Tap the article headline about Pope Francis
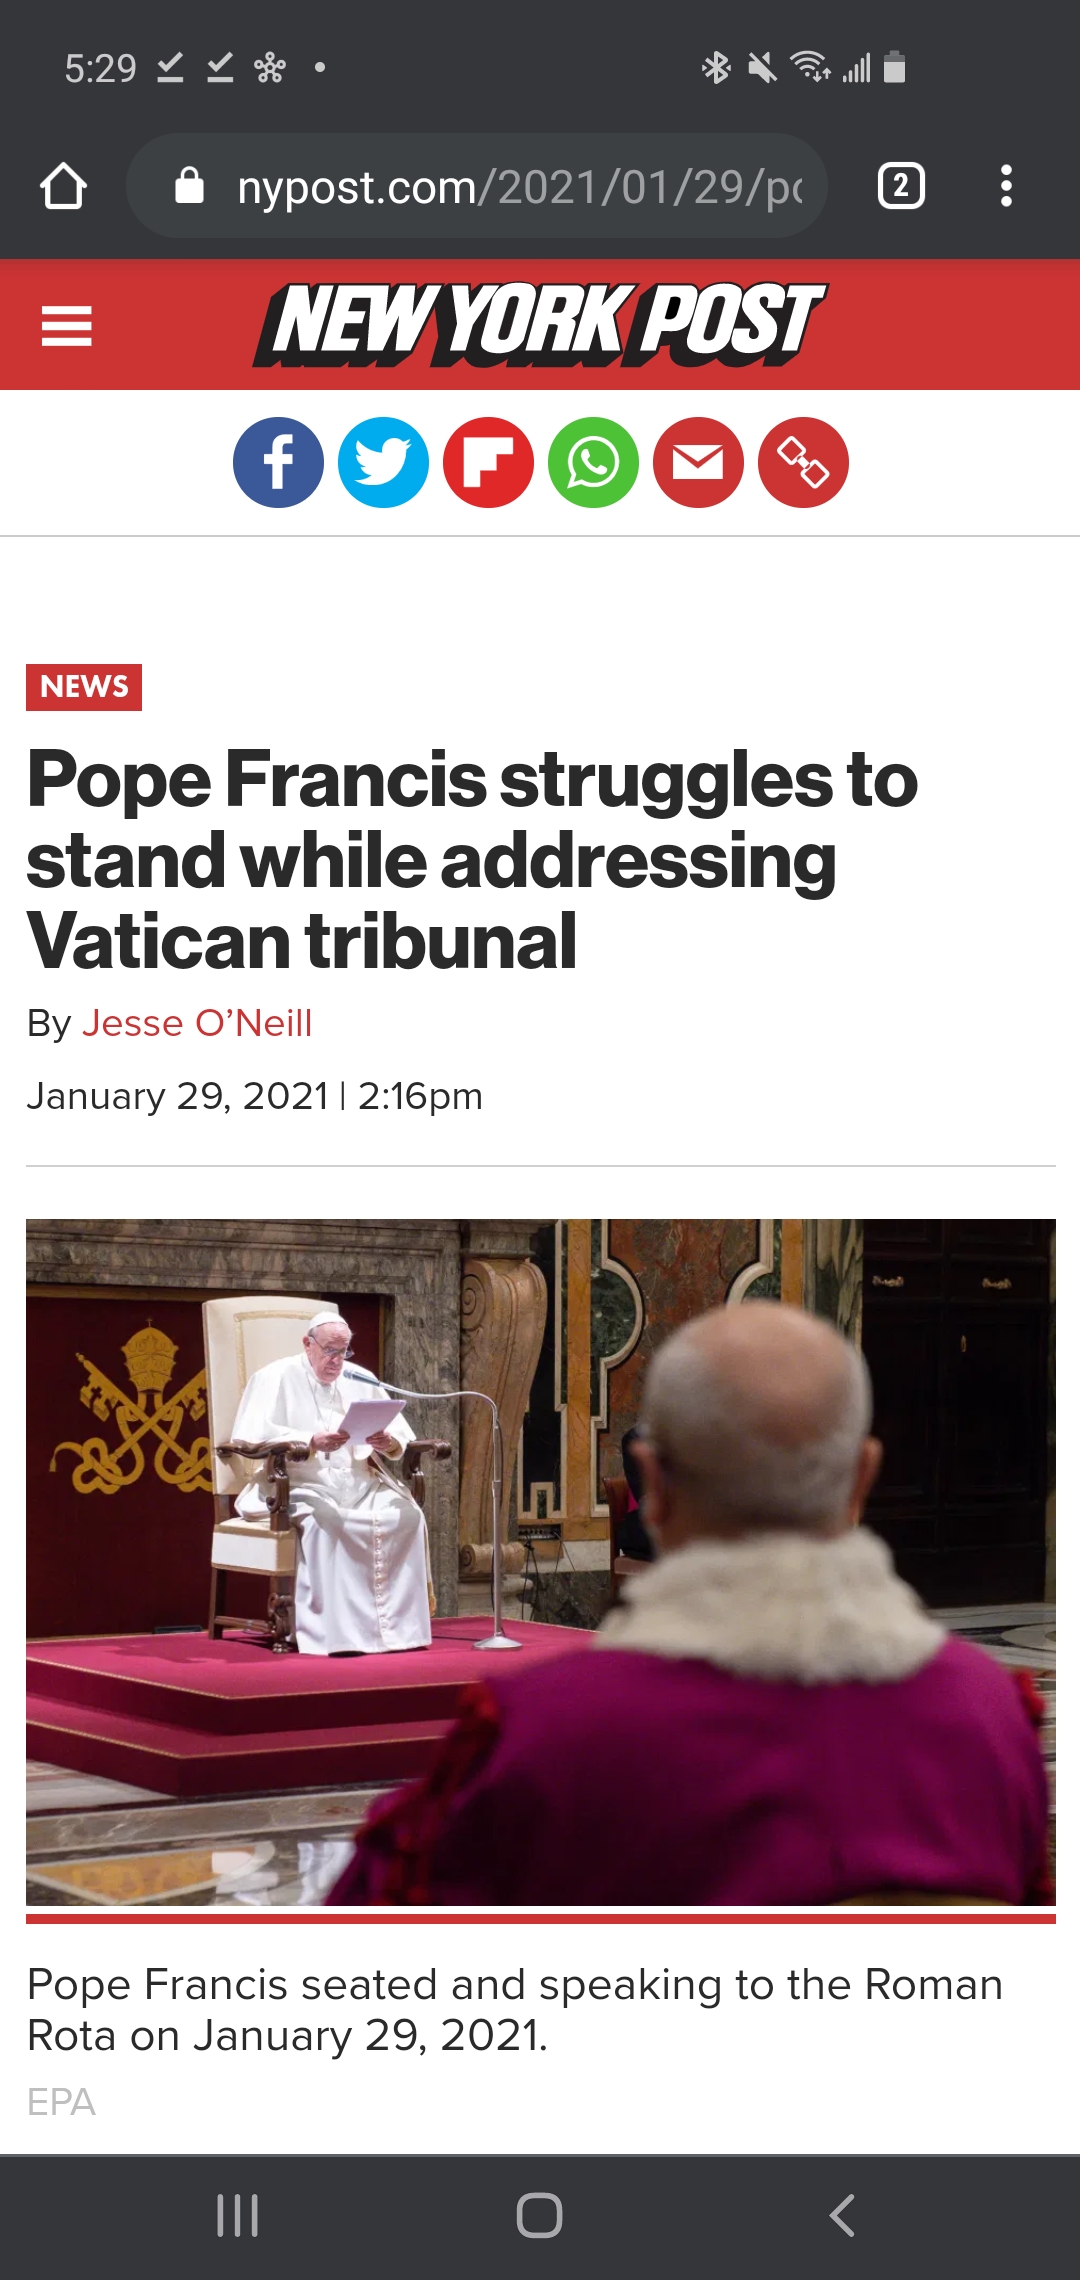 (472, 860)
